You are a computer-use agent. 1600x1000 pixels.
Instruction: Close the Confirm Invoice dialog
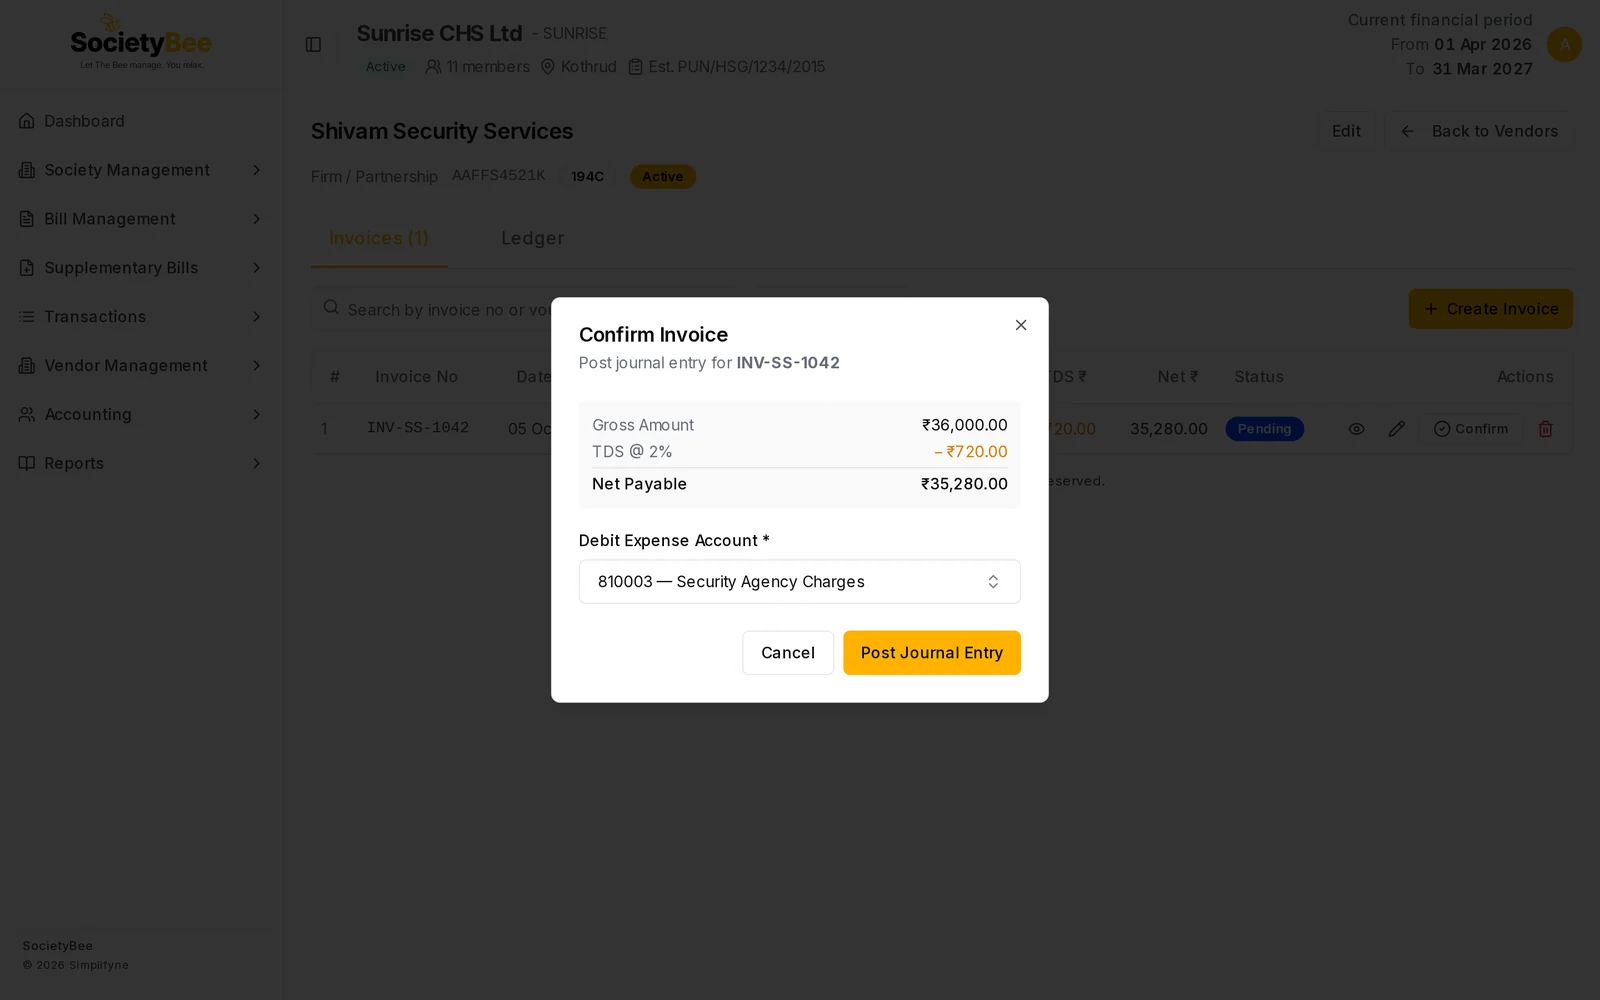pos(1020,325)
